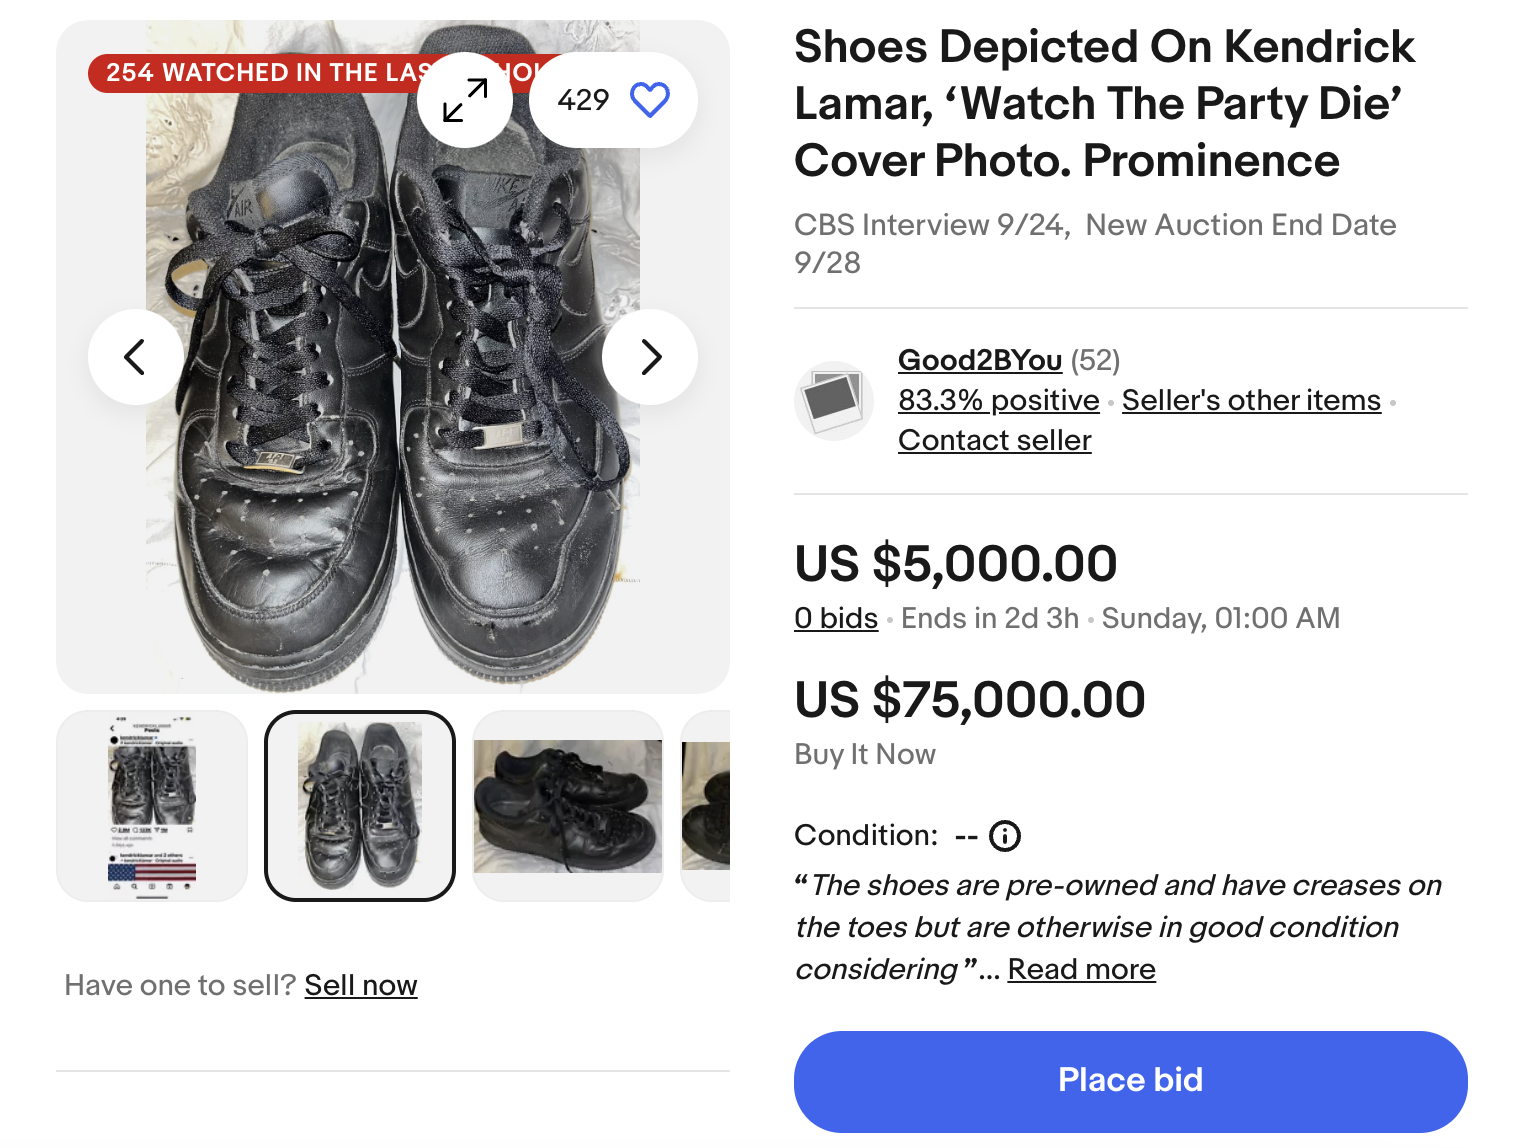Click the expand image fullscreen icon
The image size is (1518, 1148).
point(465,100)
